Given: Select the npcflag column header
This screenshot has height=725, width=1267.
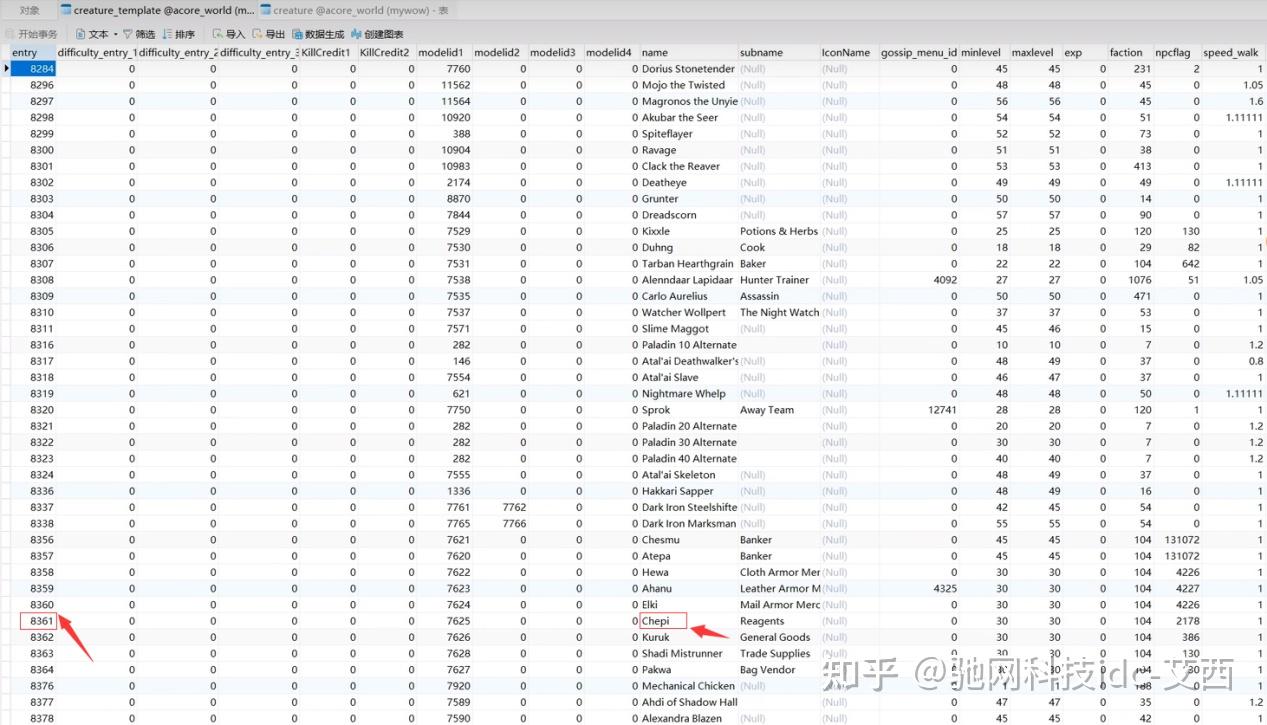Looking at the screenshot, I should [1177, 52].
